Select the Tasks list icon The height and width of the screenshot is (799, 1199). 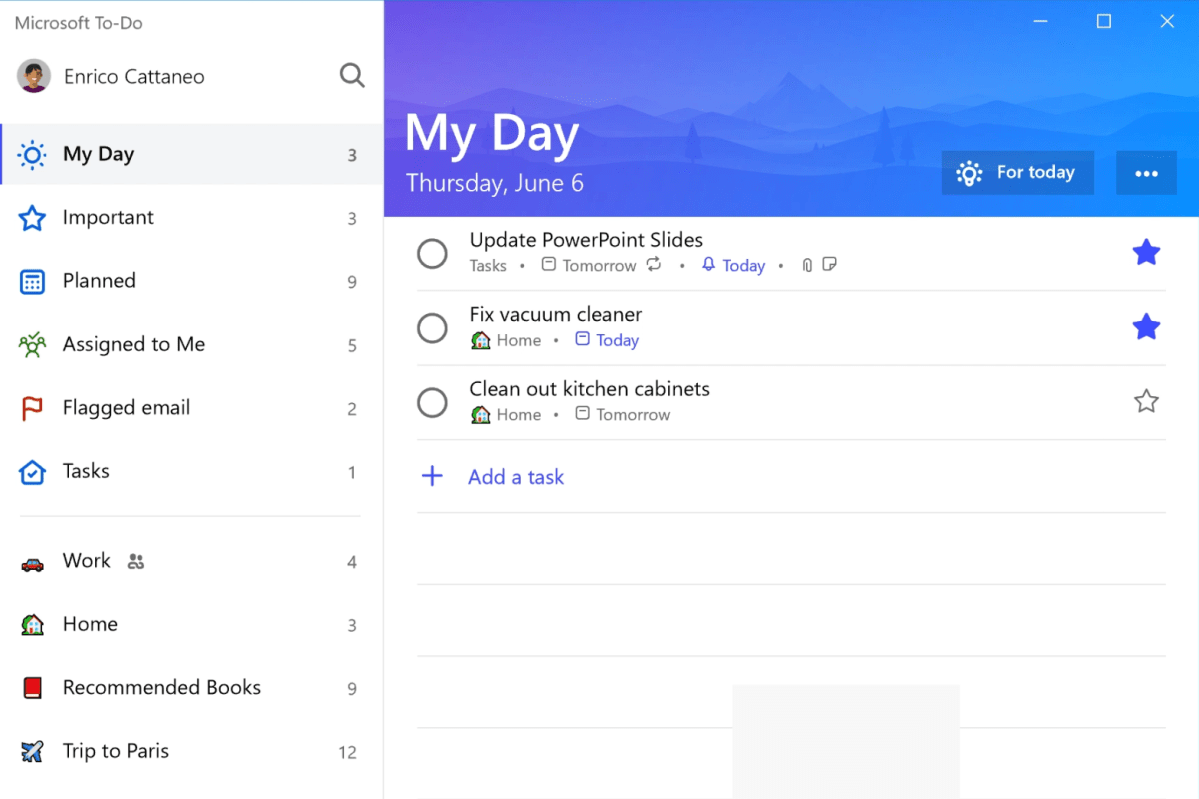click(32, 471)
